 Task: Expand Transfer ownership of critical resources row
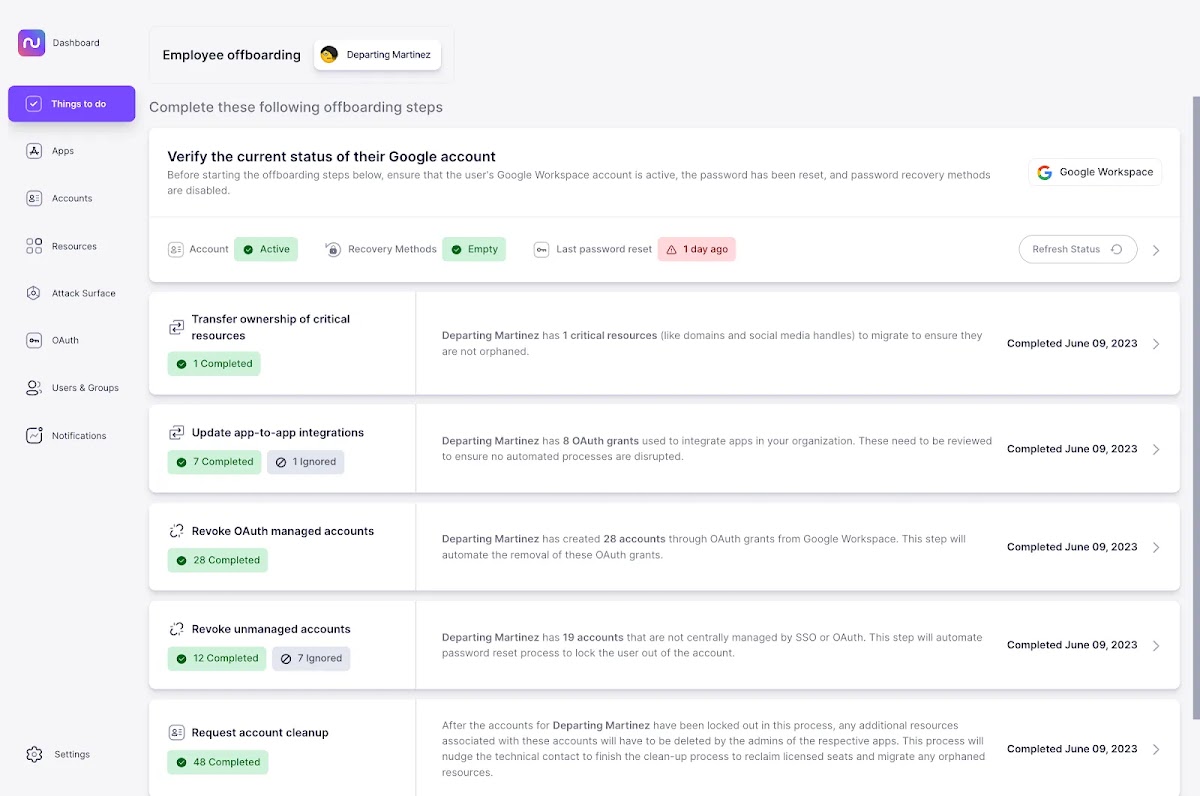tap(1156, 344)
